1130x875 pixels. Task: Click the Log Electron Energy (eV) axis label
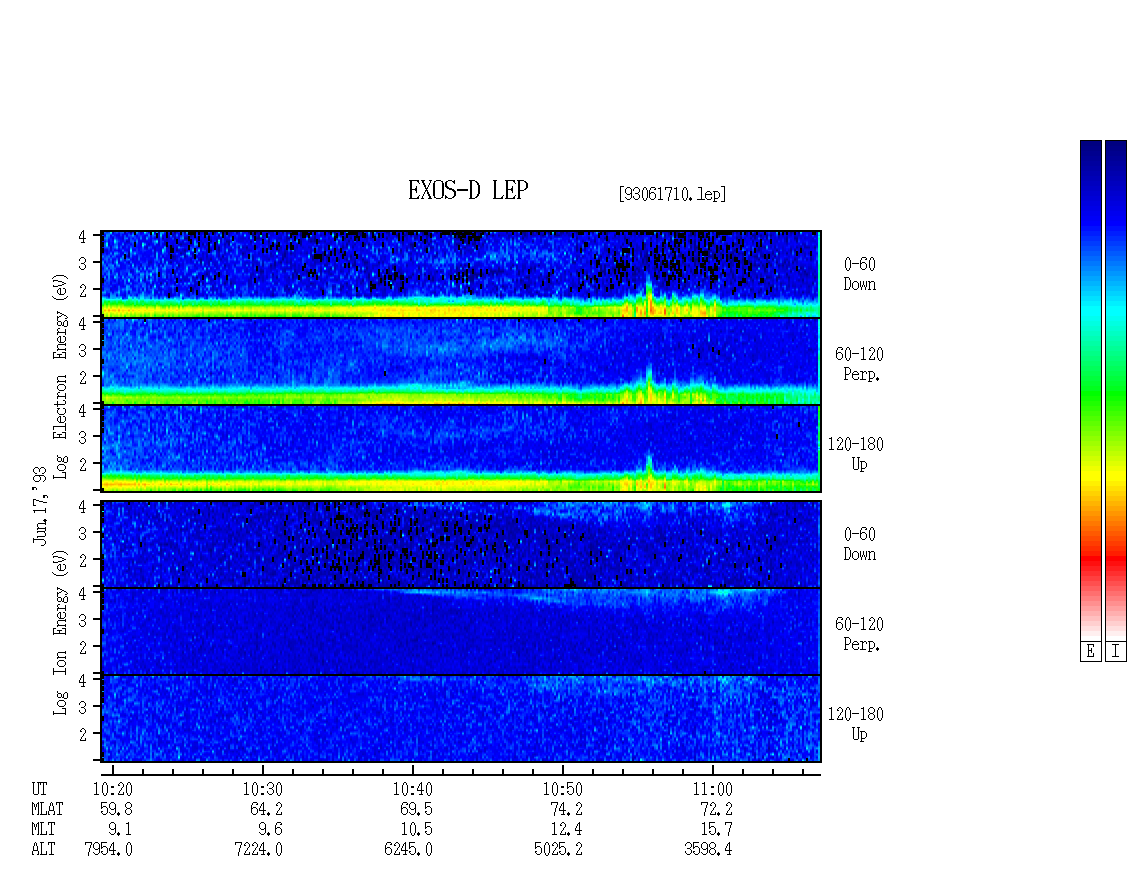coord(61,376)
